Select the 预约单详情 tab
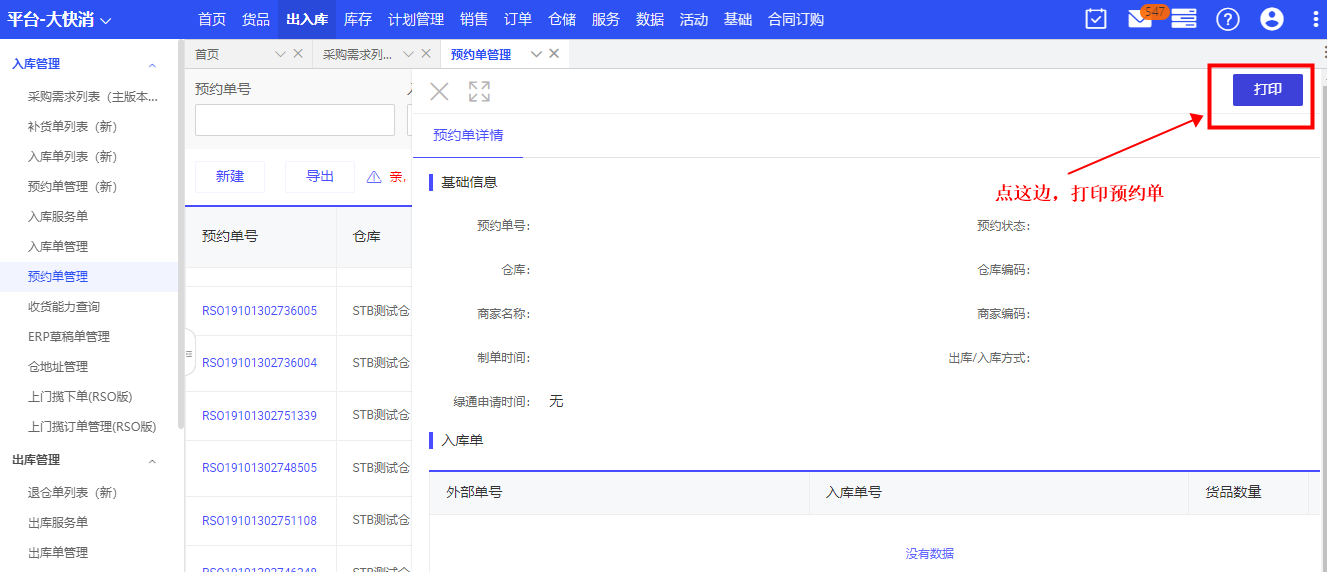The height and width of the screenshot is (572, 1327). 468,136
